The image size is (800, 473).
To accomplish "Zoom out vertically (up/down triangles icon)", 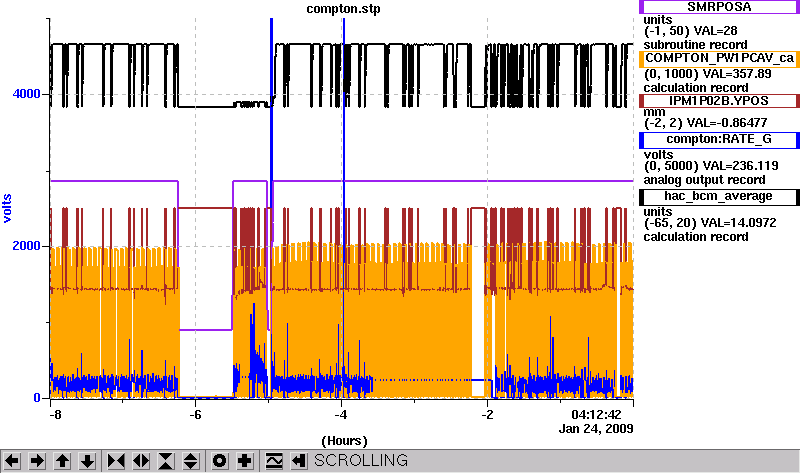I will pyautogui.click(x=191, y=461).
